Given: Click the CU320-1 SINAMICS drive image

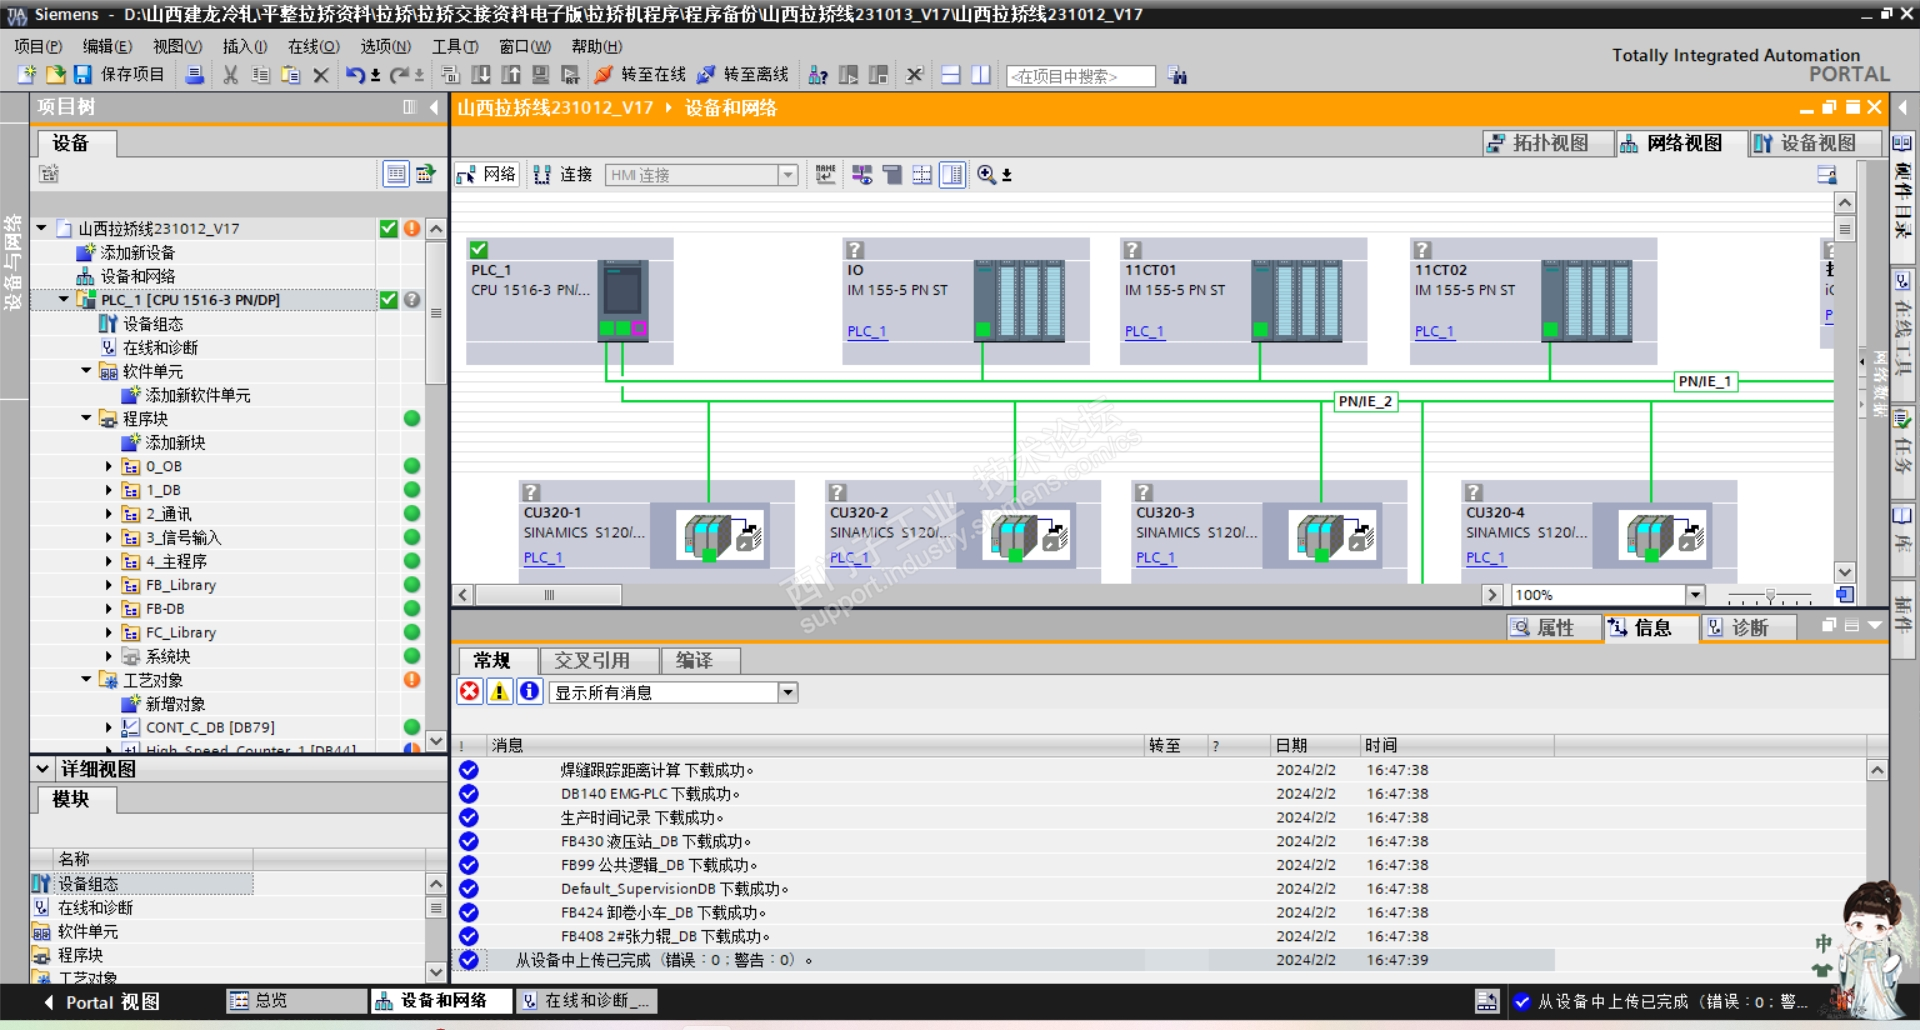Looking at the screenshot, I should (x=721, y=535).
